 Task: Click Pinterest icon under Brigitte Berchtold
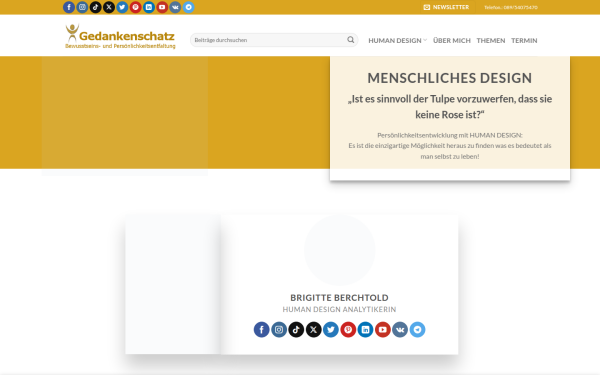pos(348,329)
